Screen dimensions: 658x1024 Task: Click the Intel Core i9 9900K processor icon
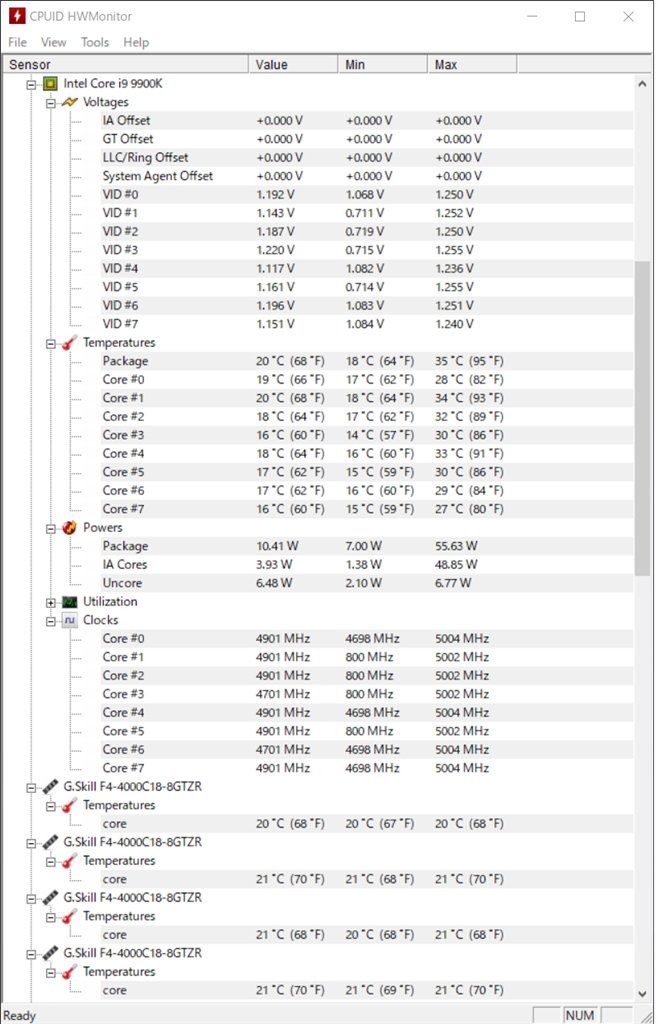tap(50, 84)
